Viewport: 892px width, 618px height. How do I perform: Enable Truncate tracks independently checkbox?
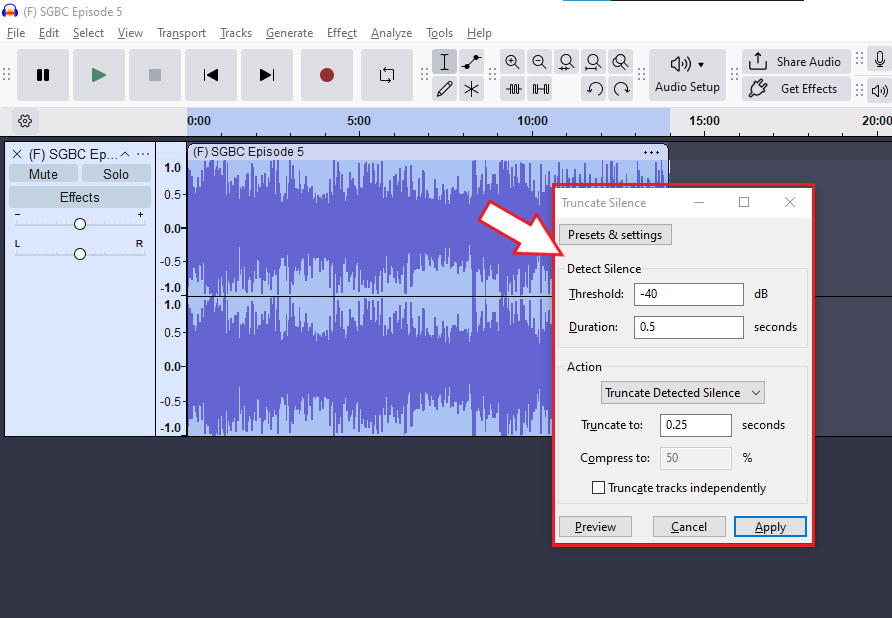click(x=599, y=488)
